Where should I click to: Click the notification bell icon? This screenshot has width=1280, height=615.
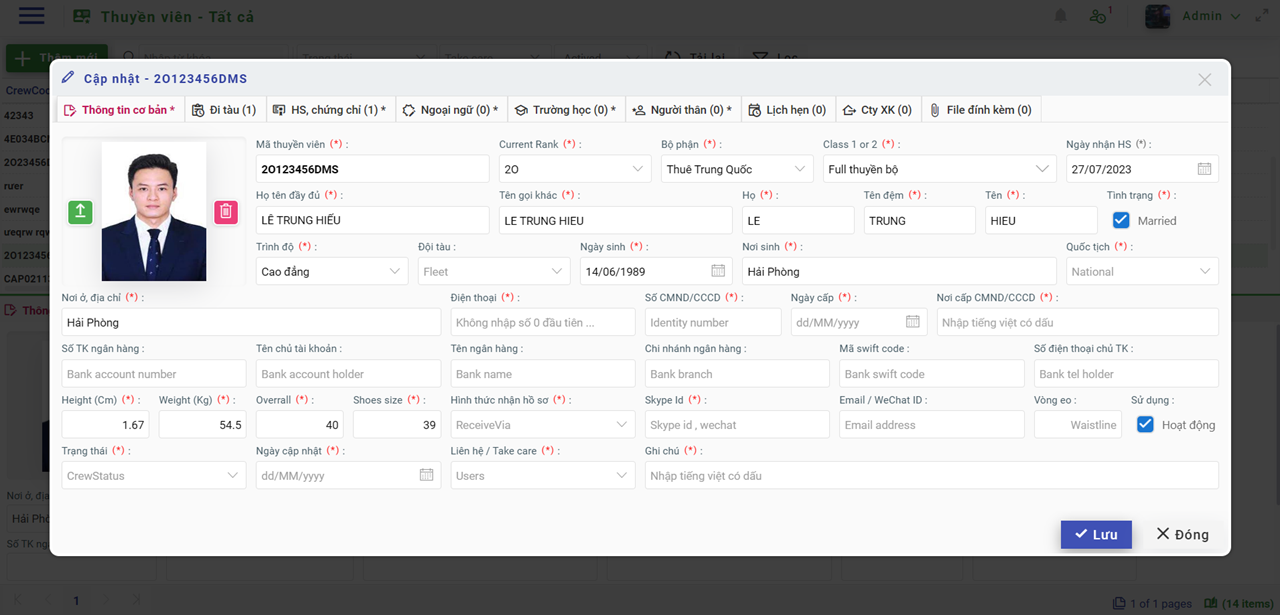pos(1060,16)
